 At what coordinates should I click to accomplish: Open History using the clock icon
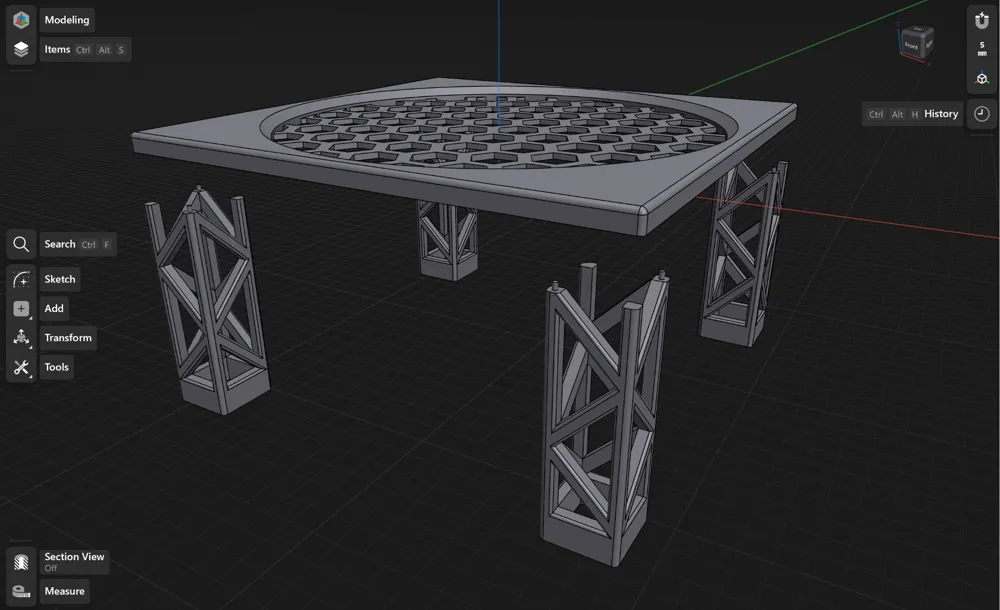pyautogui.click(x=981, y=114)
